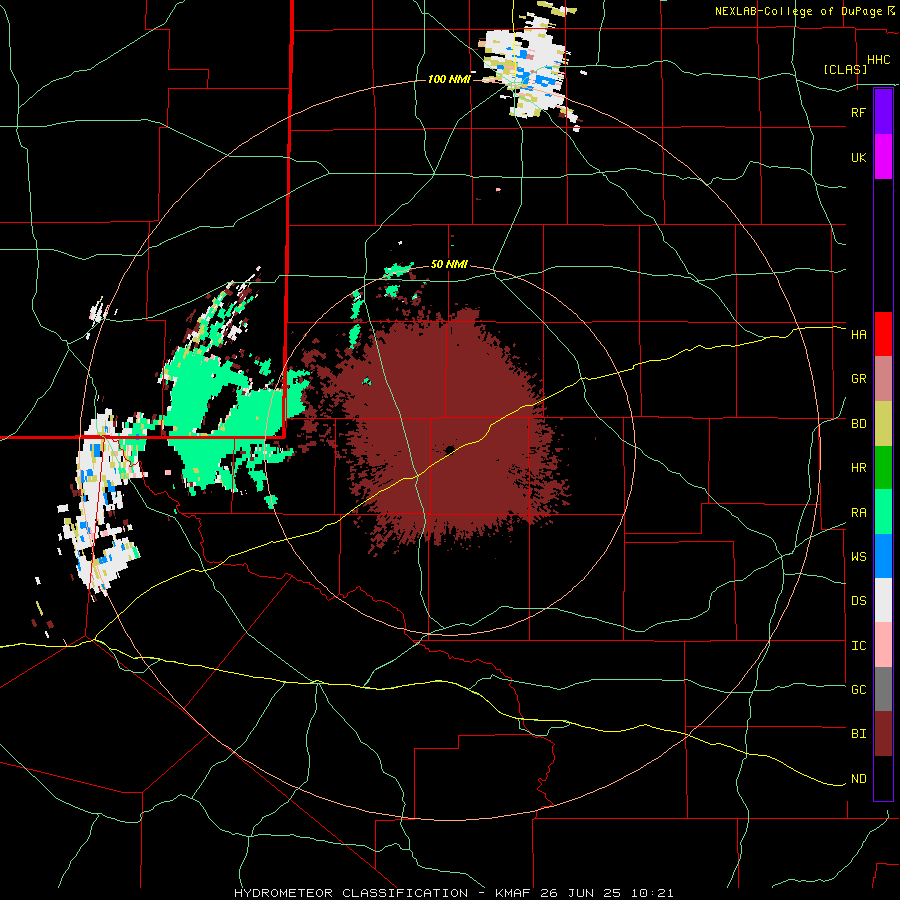Image resolution: width=900 pixels, height=900 pixels.
Task: Select the olive BD legend color swatch
Action: click(883, 424)
